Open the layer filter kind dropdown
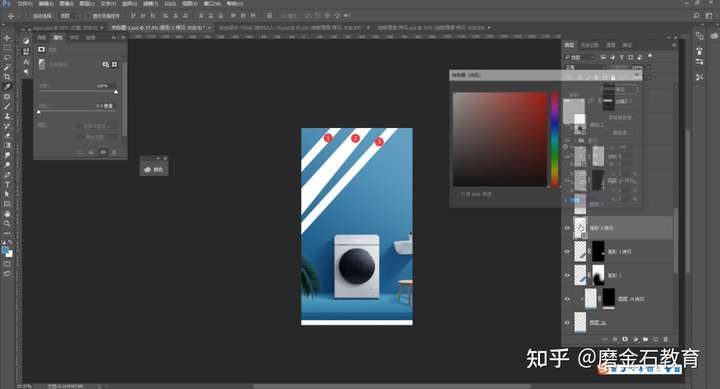720x389 pixels. (x=579, y=57)
